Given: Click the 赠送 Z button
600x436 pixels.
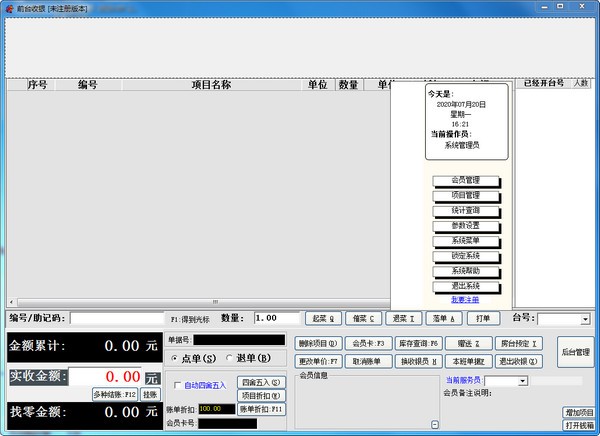Looking at the screenshot, I should [x=469, y=343].
